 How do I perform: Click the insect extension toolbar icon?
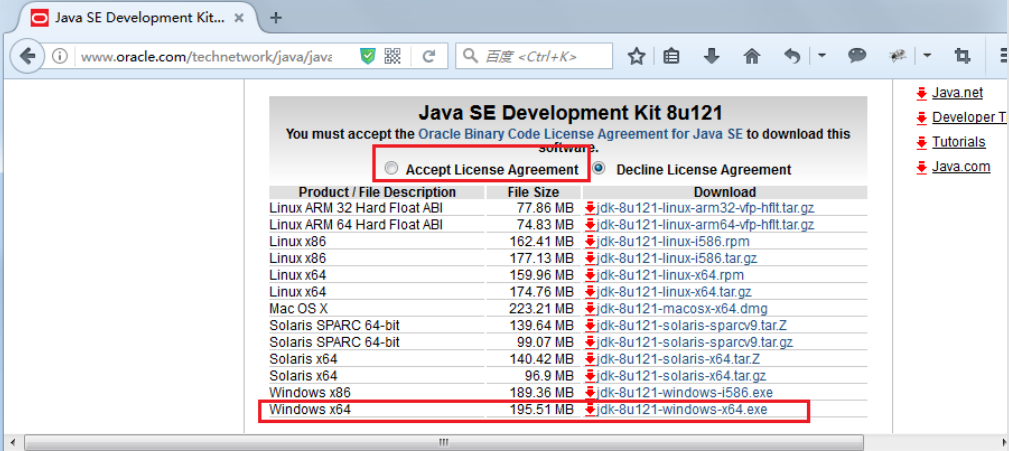coord(897,56)
